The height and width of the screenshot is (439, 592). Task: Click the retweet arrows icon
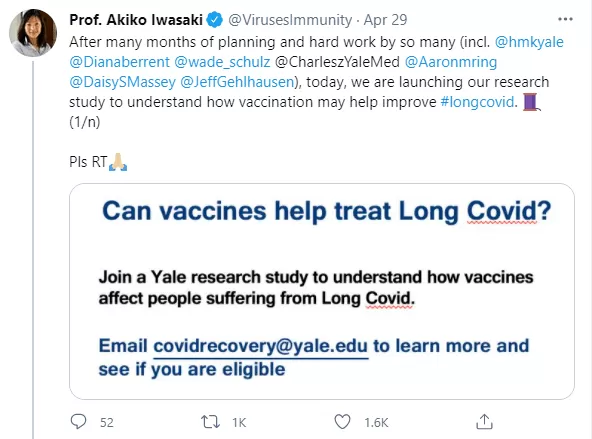click(x=210, y=422)
